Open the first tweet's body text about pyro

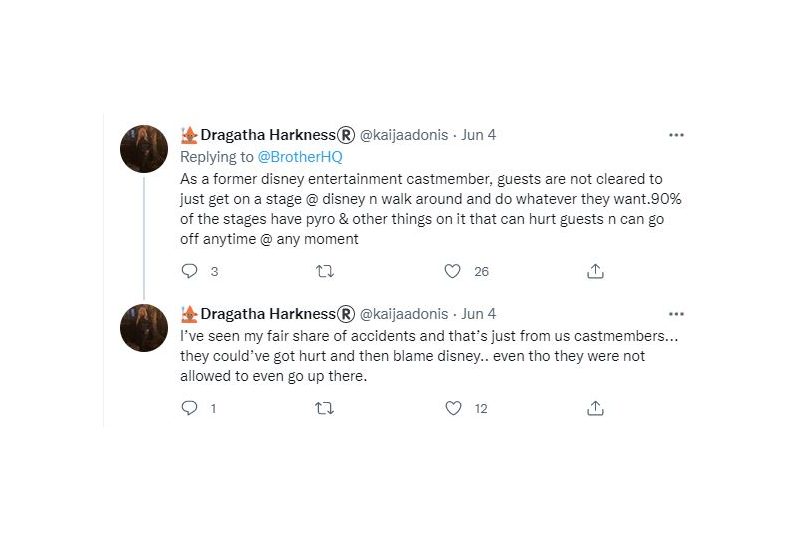click(x=431, y=209)
